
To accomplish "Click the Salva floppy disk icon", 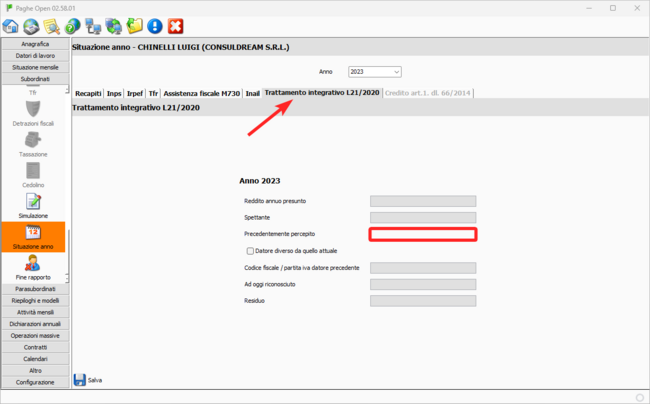I will (80, 379).
